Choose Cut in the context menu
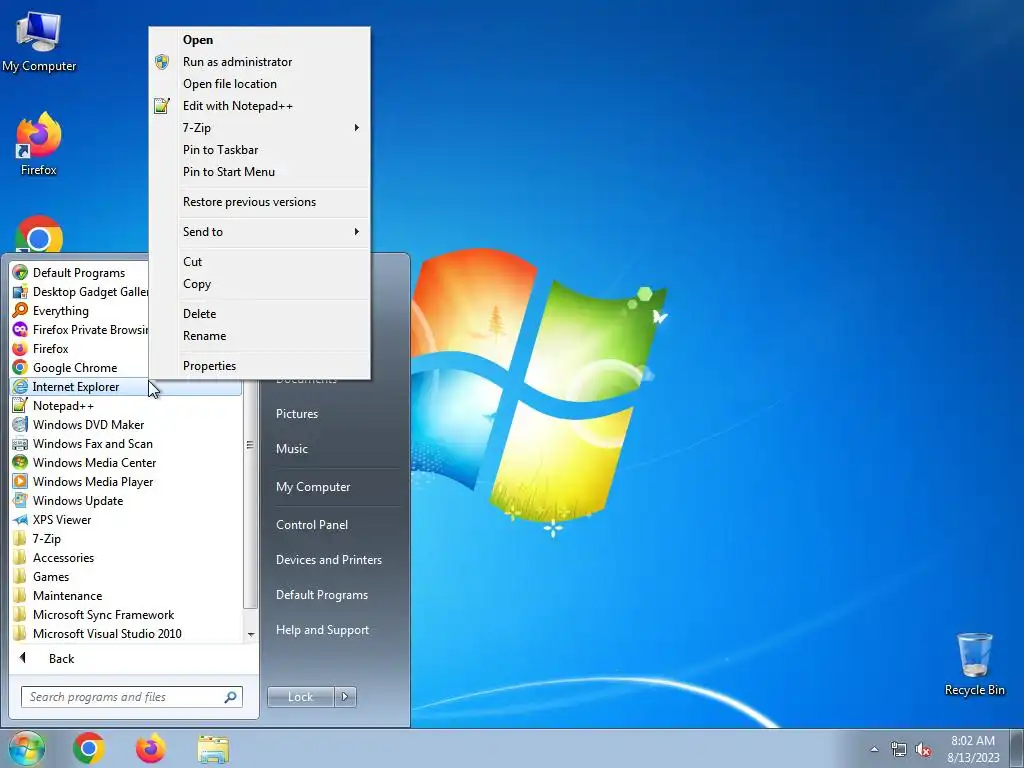Viewport: 1024px width, 768px height. click(x=260, y=262)
